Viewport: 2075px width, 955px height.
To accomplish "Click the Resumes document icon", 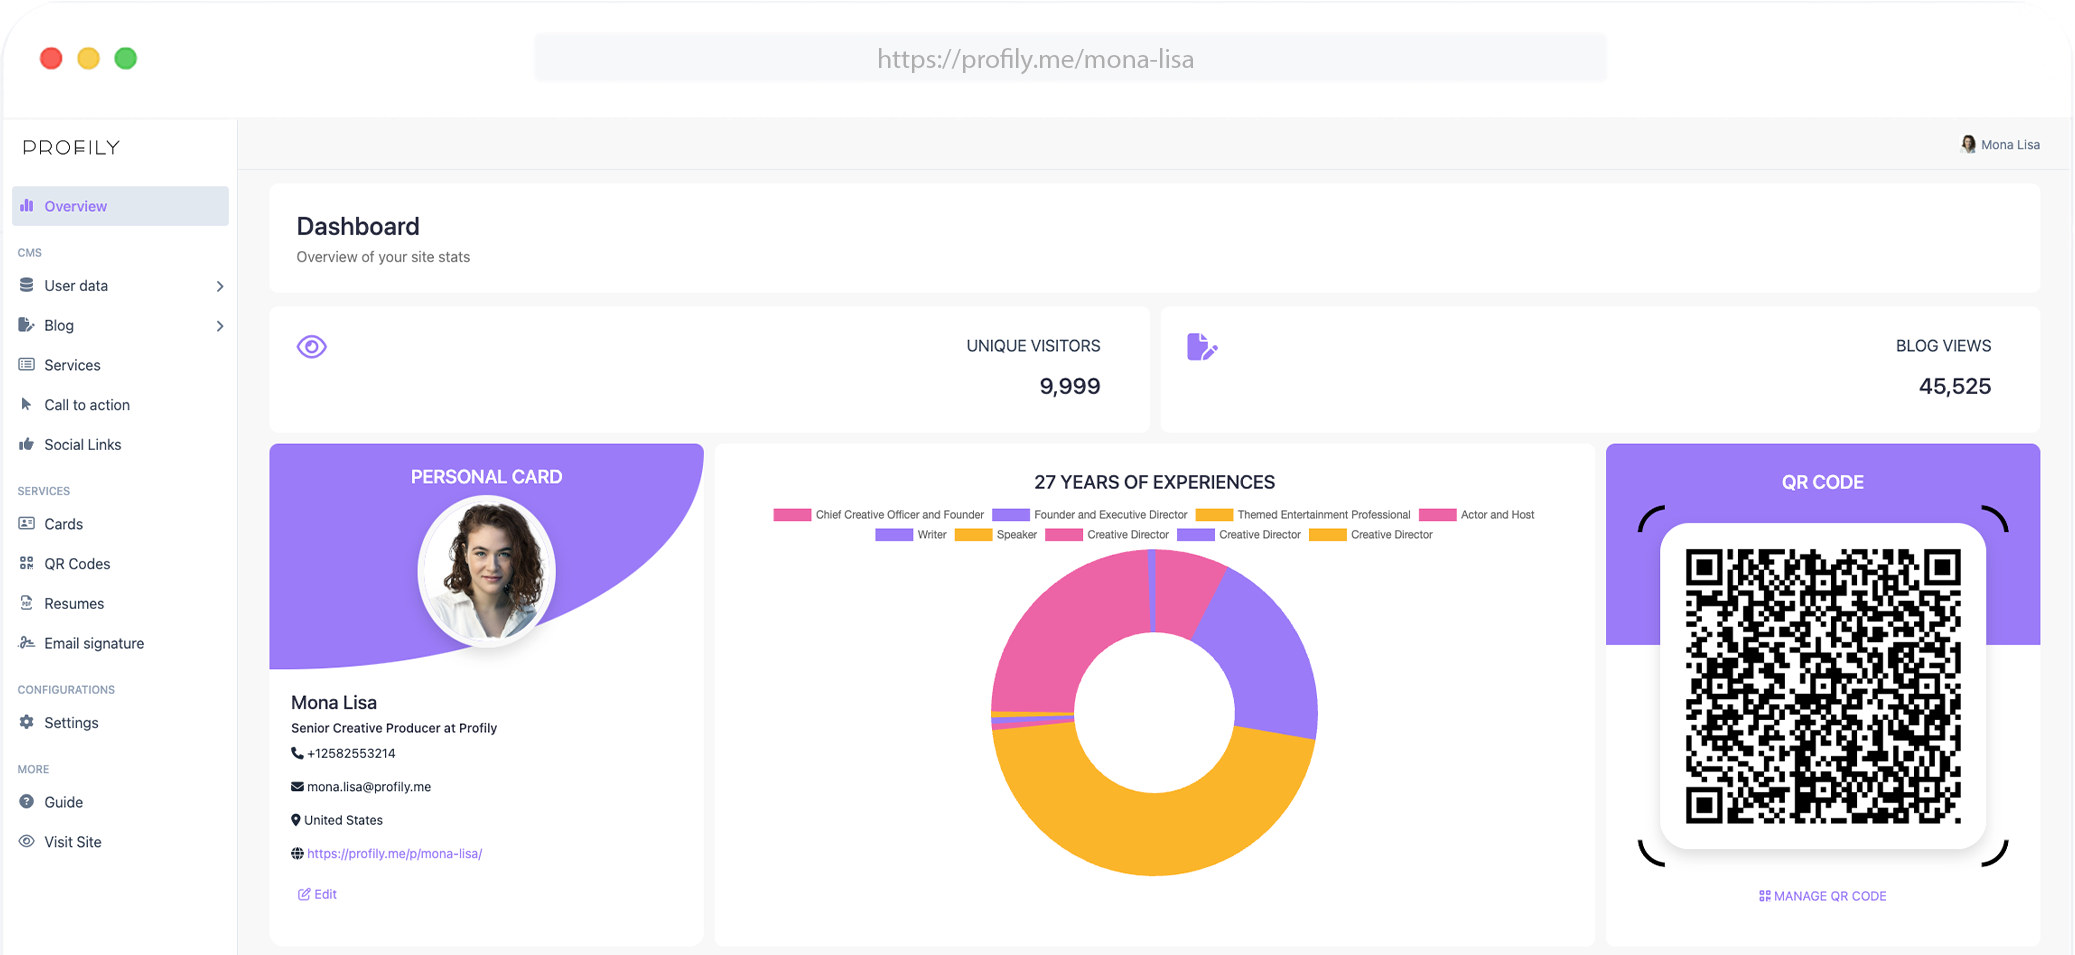I will click(27, 603).
